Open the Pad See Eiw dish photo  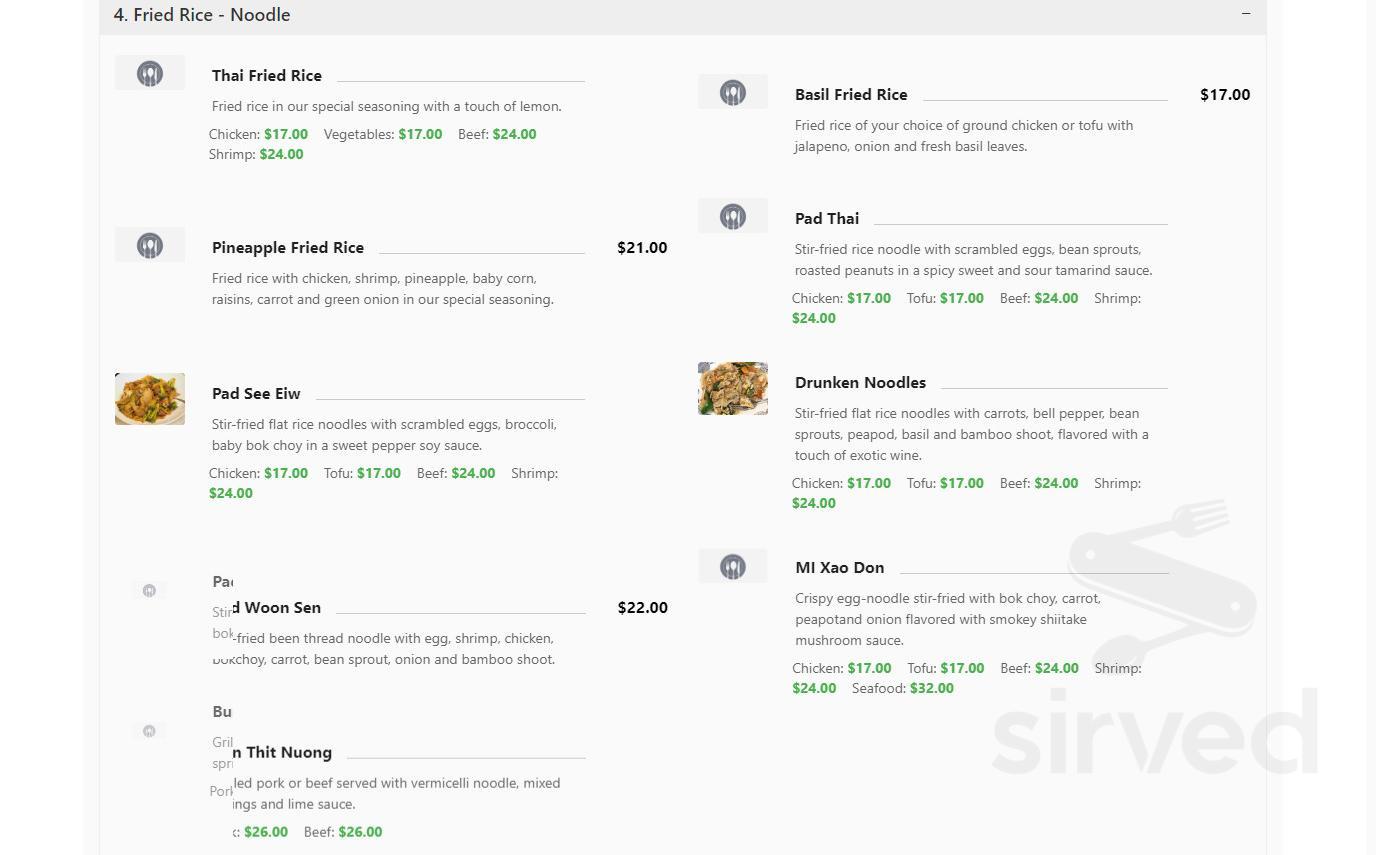pyautogui.click(x=149, y=398)
